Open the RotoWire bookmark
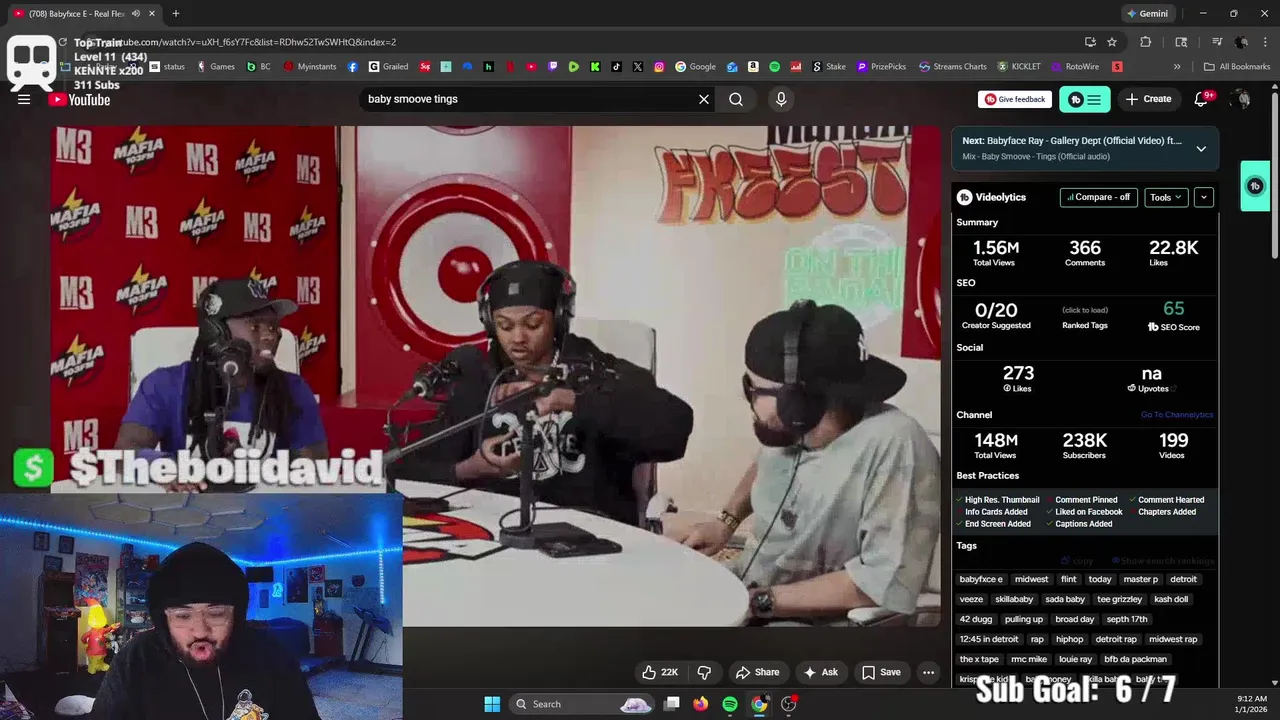 pyautogui.click(x=1075, y=67)
